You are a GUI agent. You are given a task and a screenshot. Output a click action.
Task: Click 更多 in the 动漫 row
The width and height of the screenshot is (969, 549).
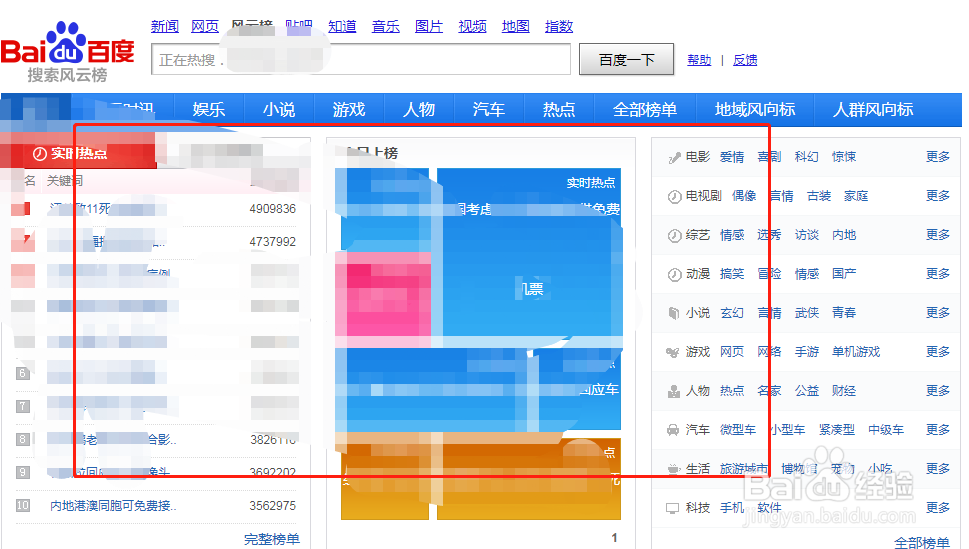click(937, 274)
